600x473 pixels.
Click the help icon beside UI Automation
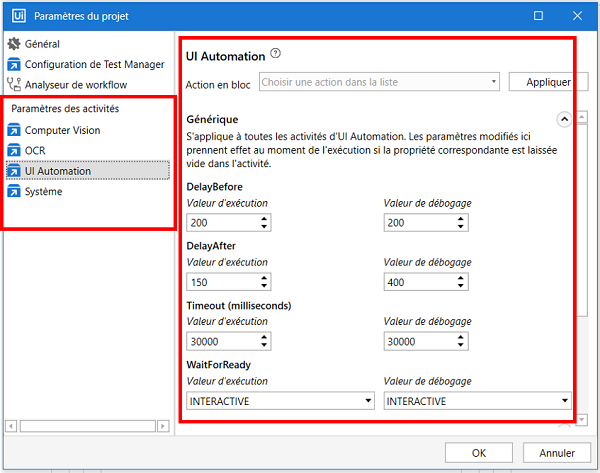(x=276, y=56)
